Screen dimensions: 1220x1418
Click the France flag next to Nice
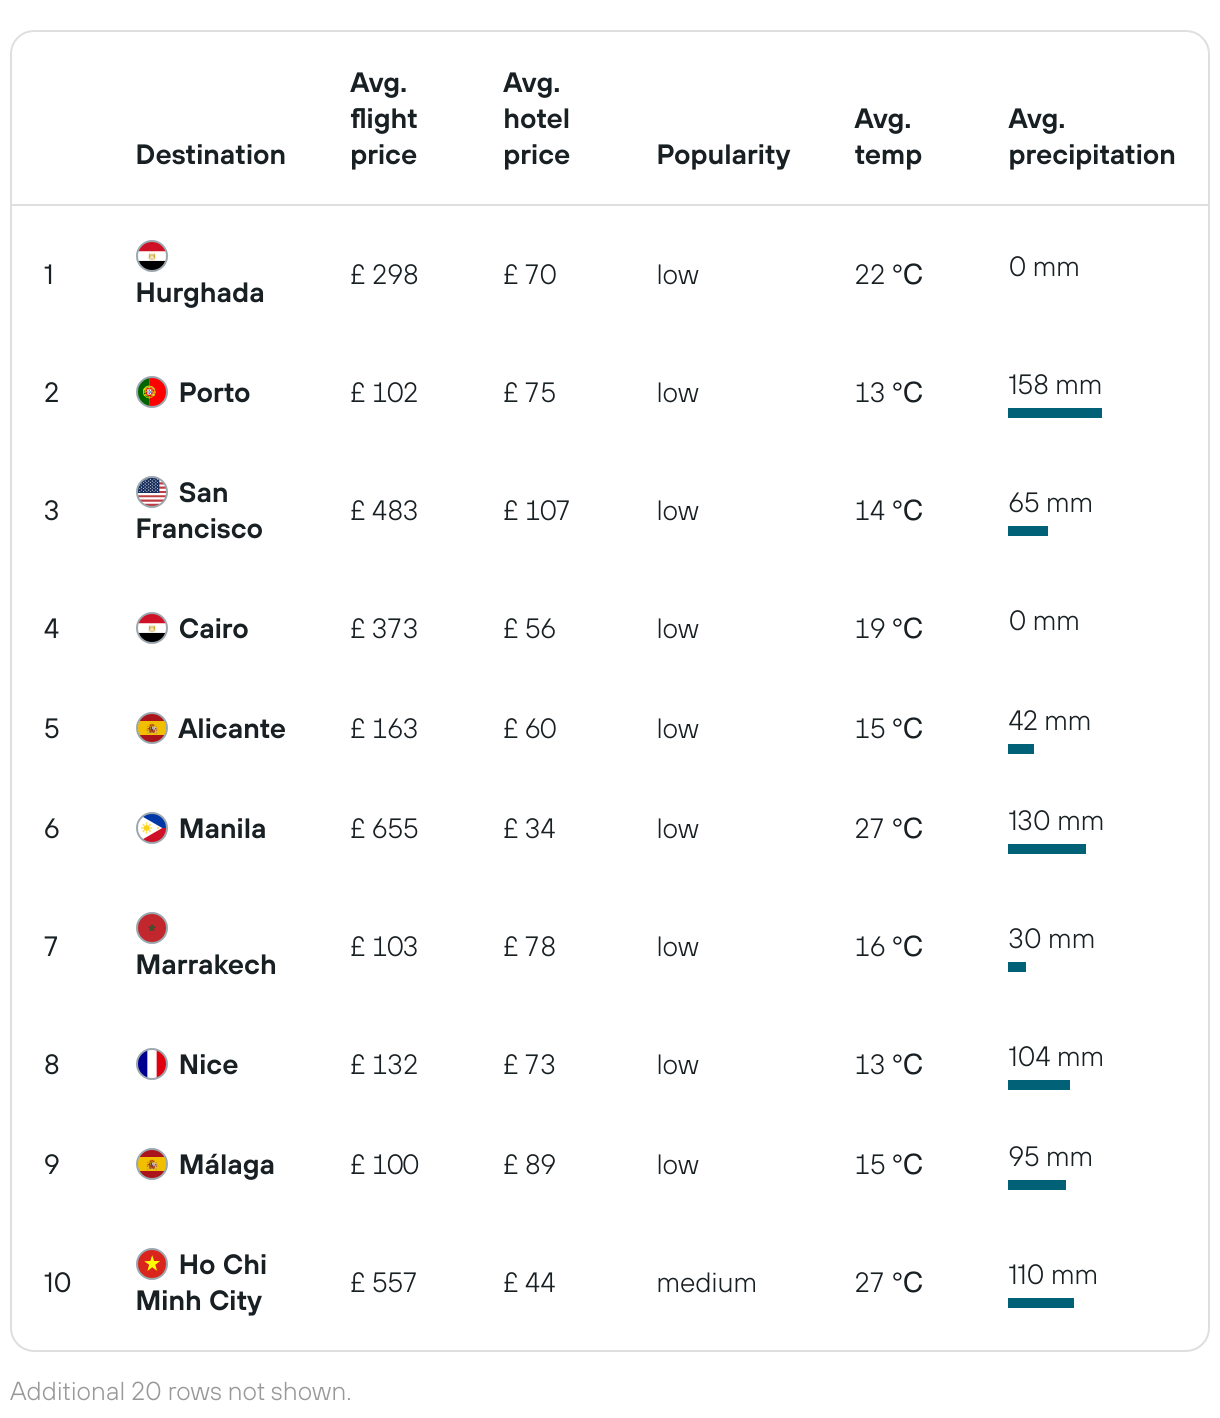[152, 1064]
